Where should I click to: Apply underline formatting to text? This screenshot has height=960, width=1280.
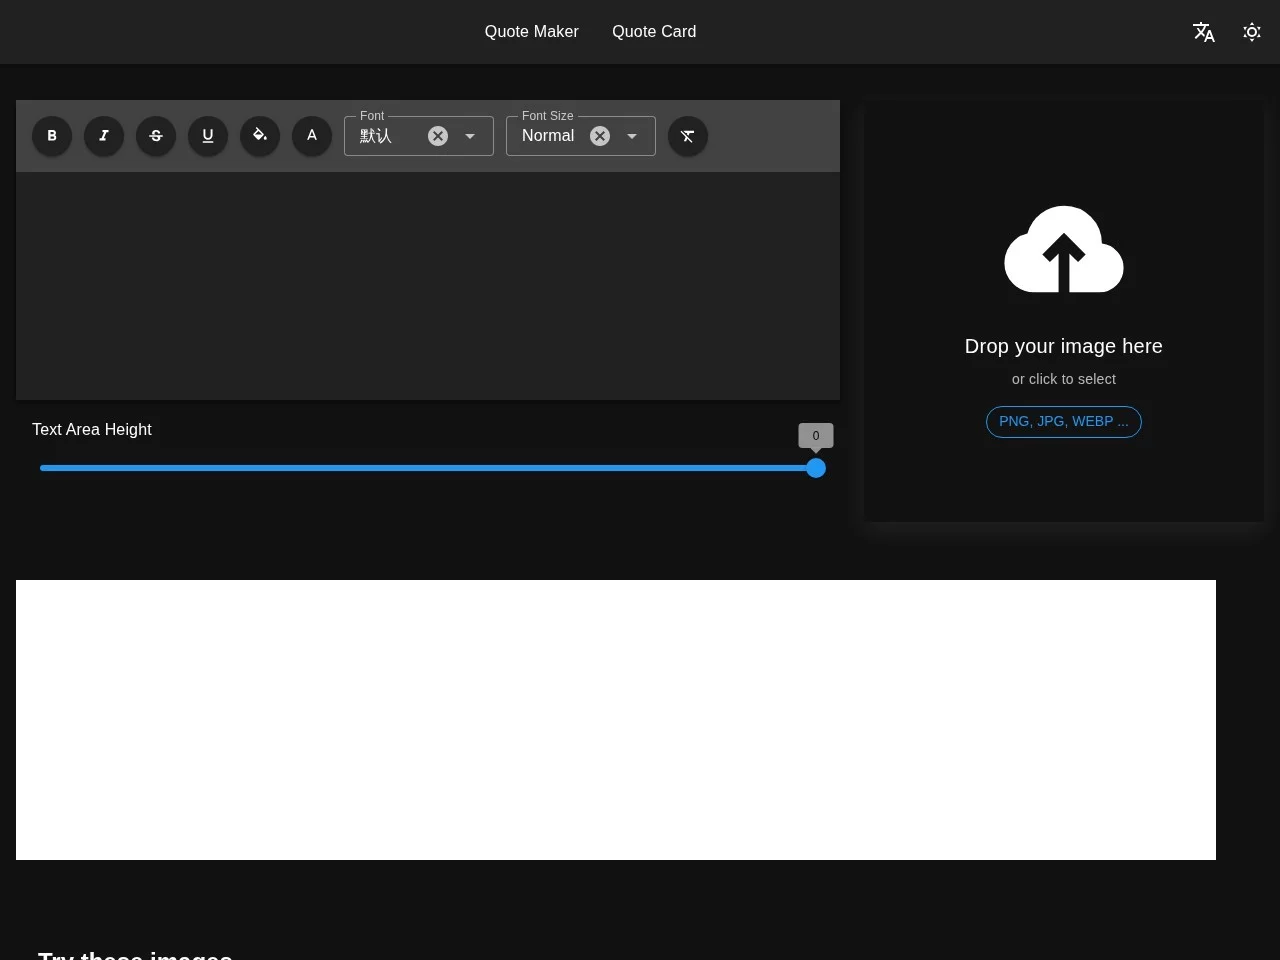click(208, 136)
